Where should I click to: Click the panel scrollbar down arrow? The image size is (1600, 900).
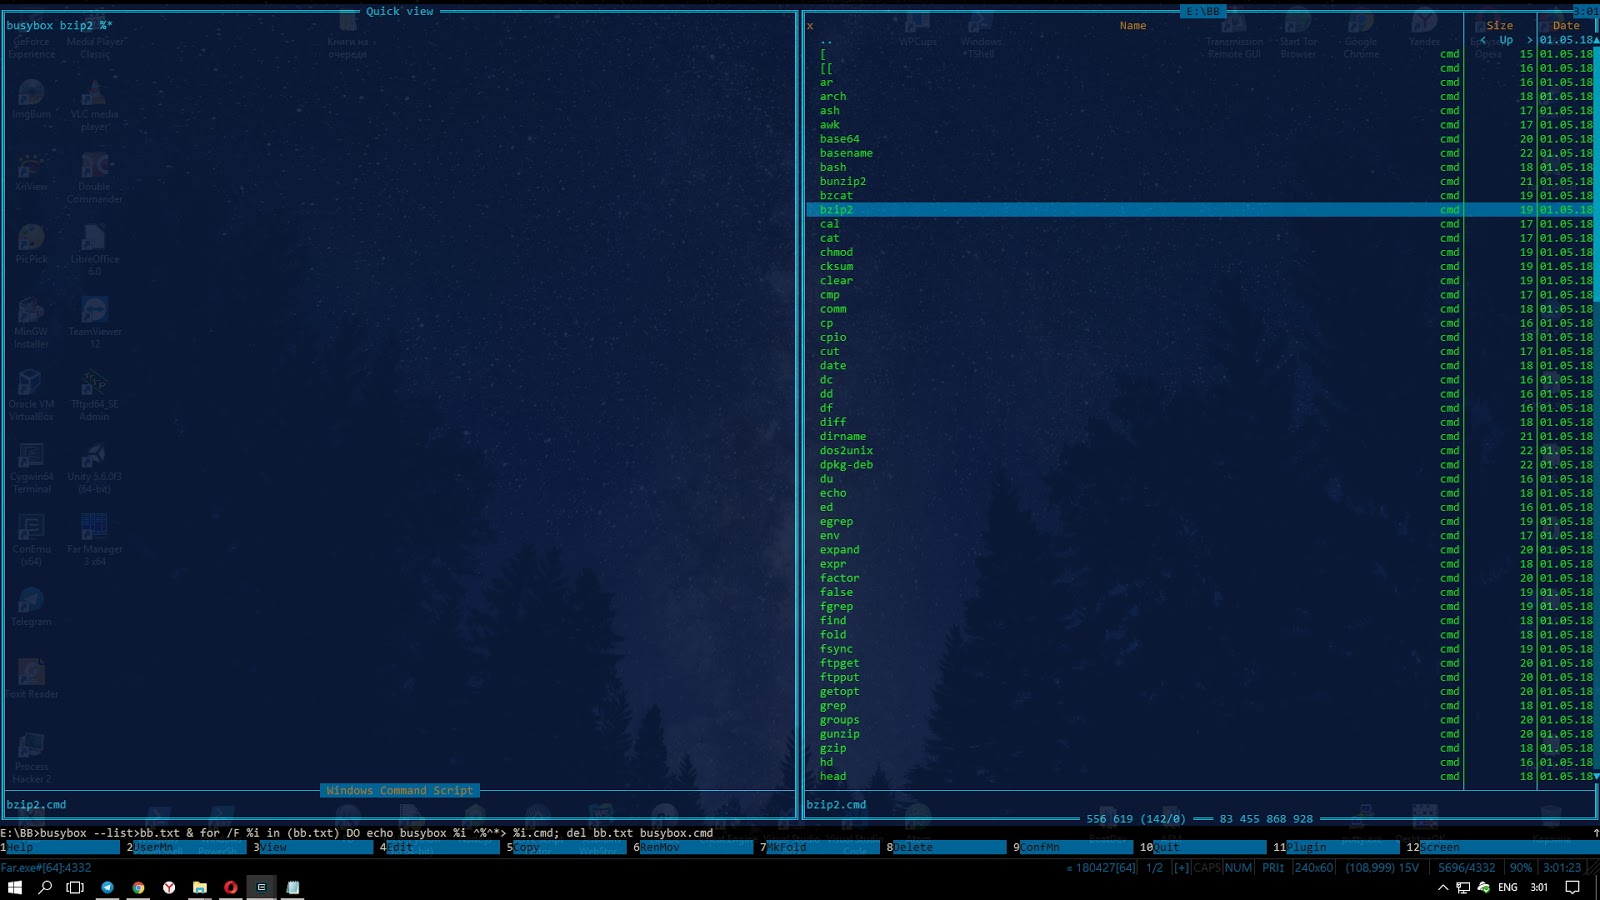(x=1596, y=776)
